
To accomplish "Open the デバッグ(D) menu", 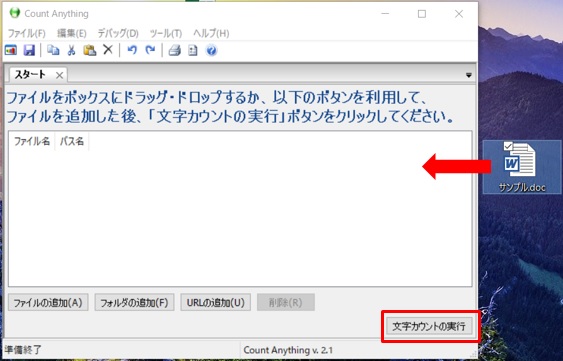I will pos(118,33).
